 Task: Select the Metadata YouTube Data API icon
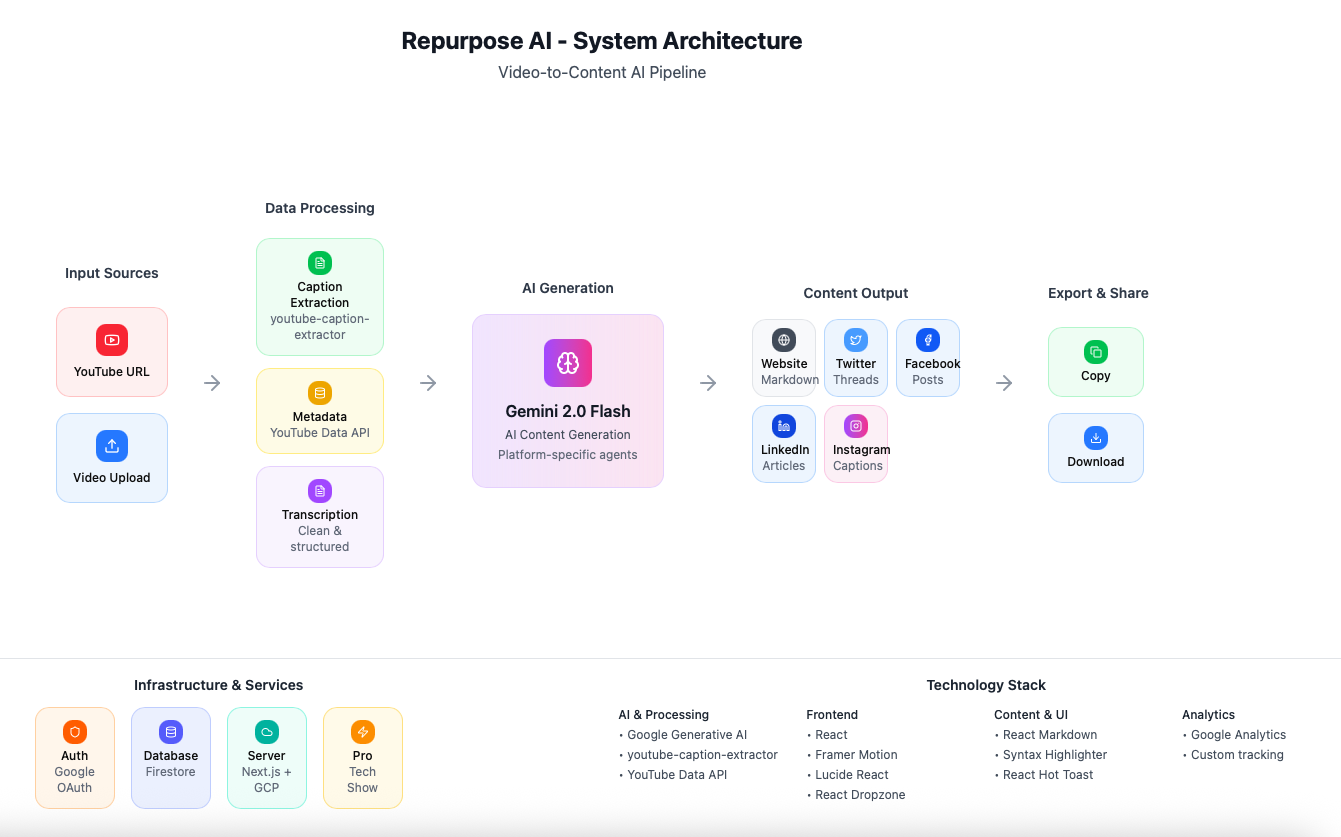[320, 394]
